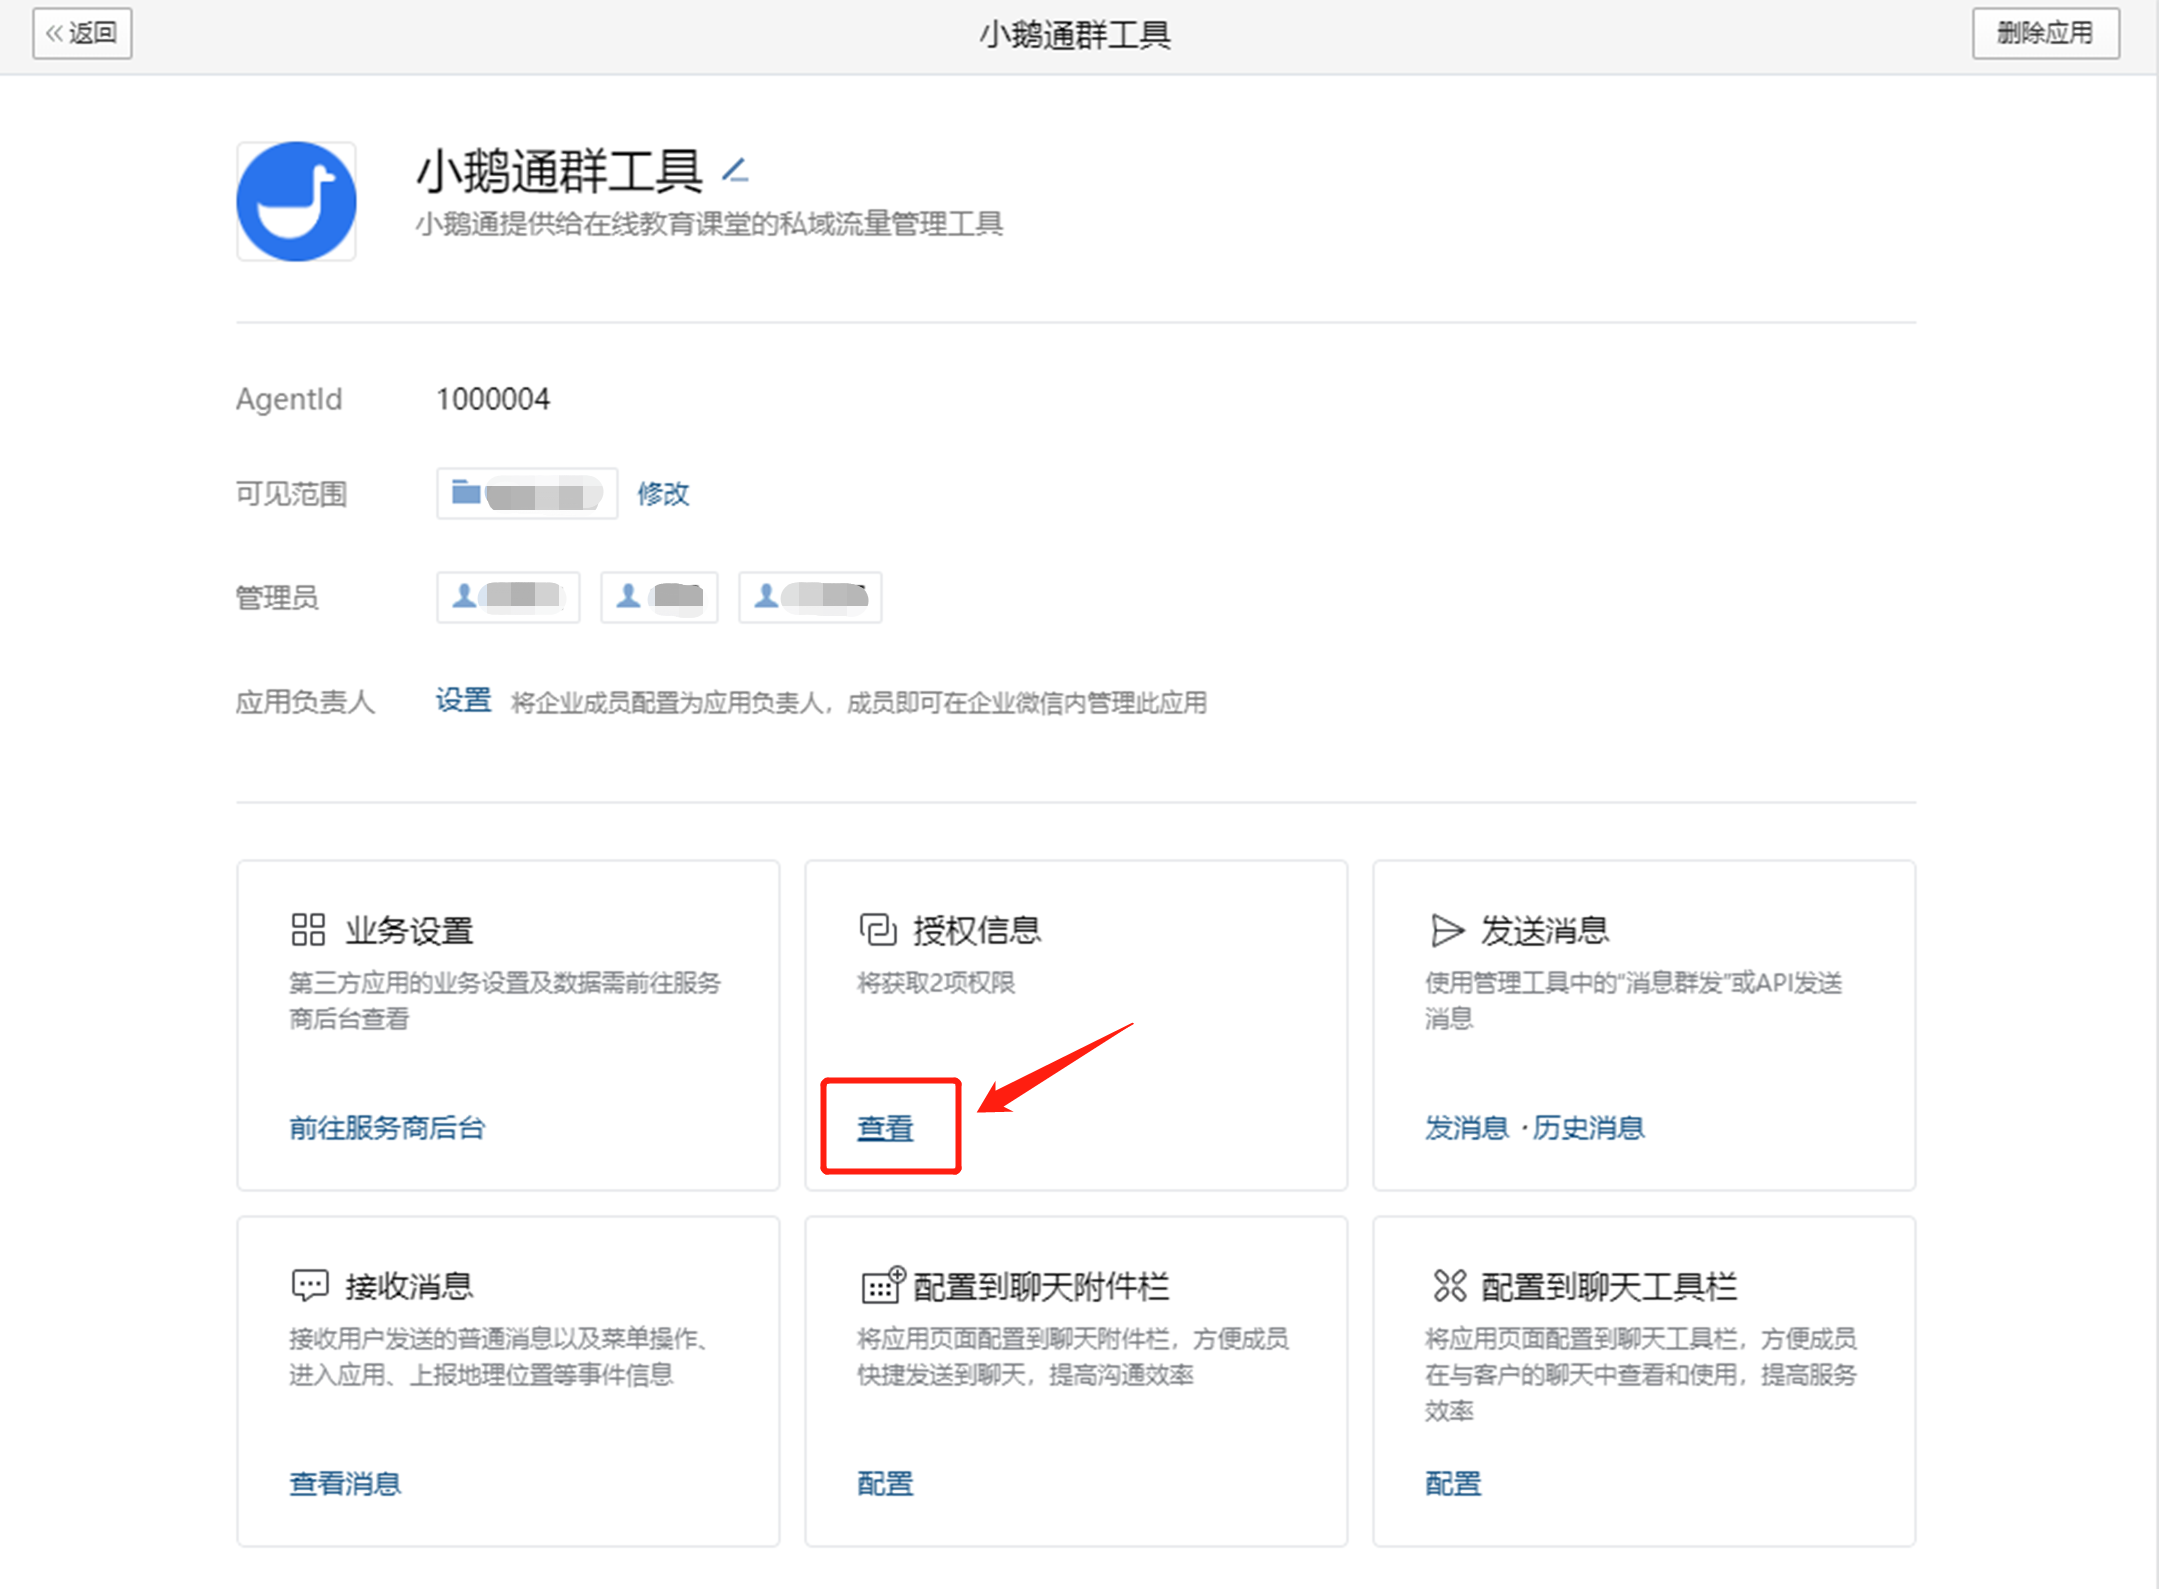The width and height of the screenshot is (2159, 1589).
Task: Click the 业务设置 grid icon
Action: pyautogui.click(x=308, y=929)
